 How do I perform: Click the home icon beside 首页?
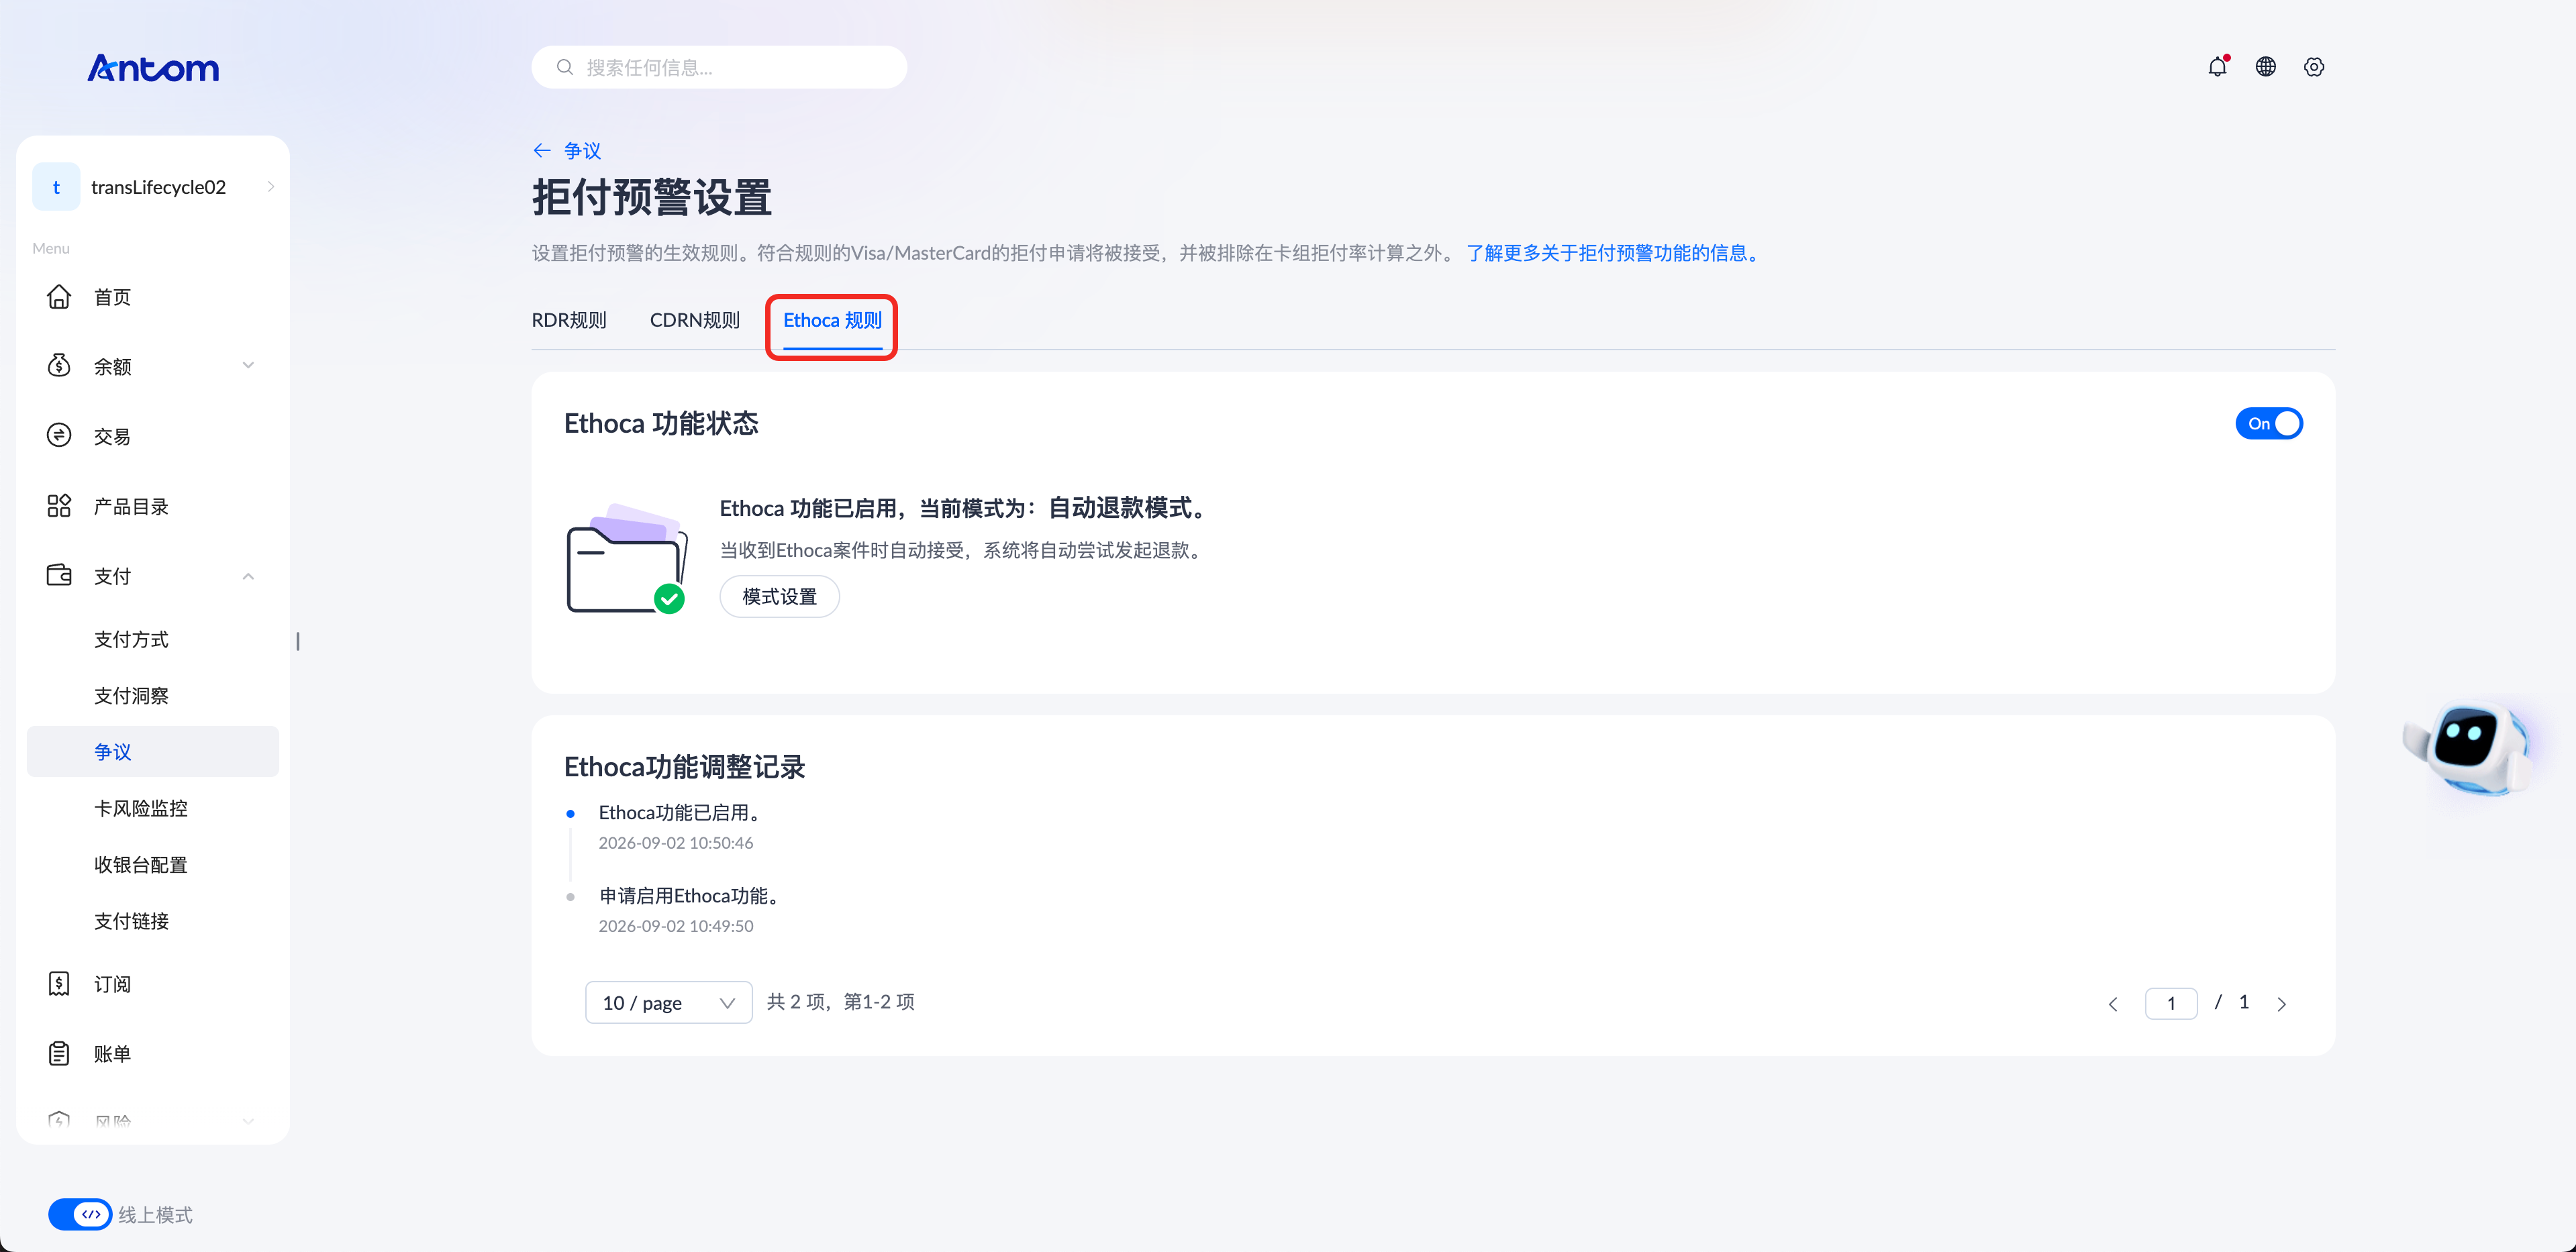[59, 297]
